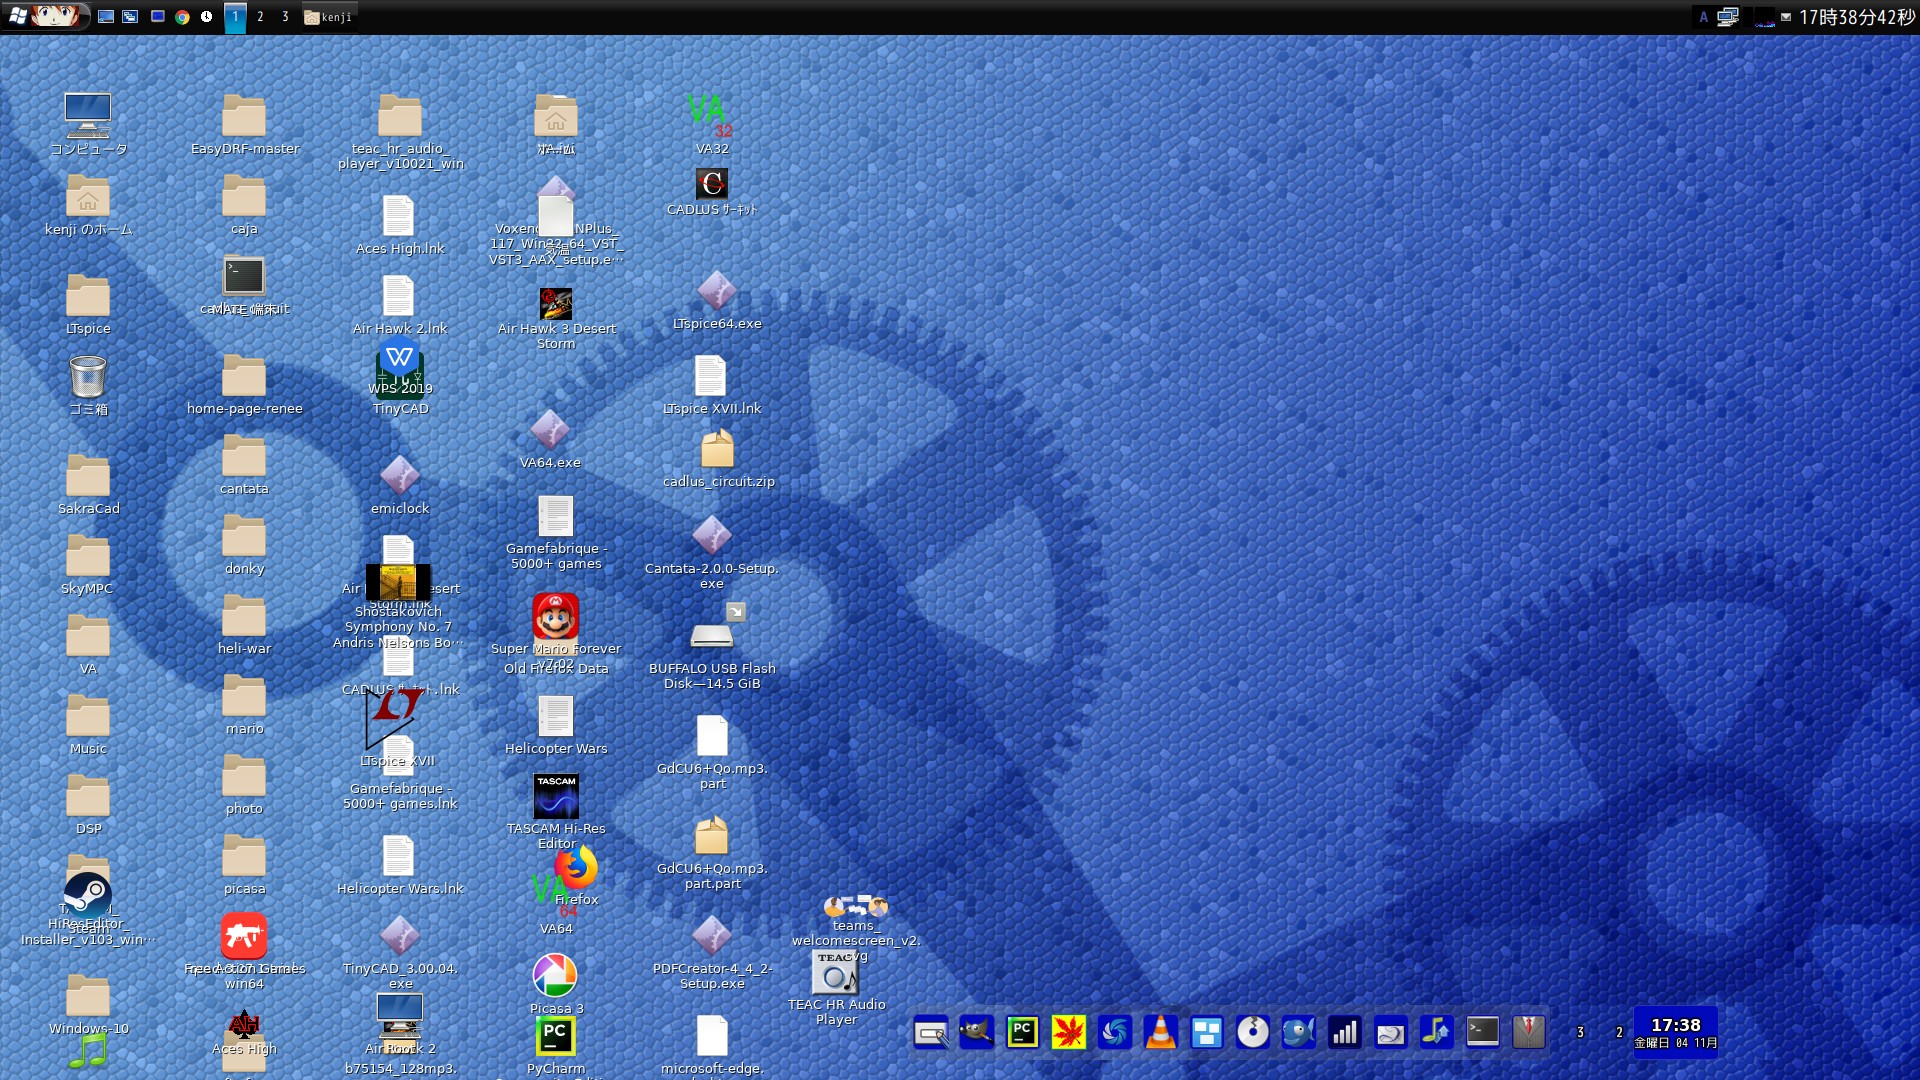Switch to workspace 3 in top panel

click(x=285, y=17)
